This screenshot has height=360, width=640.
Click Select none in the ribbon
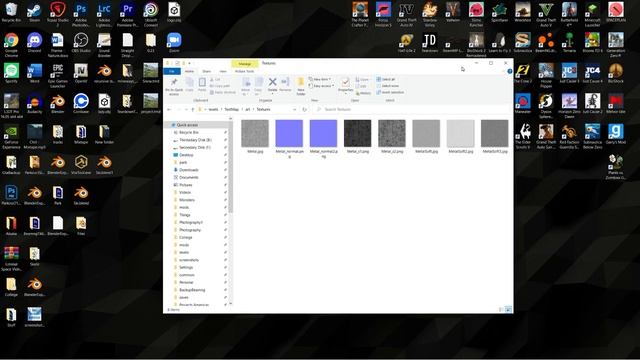pos(388,86)
